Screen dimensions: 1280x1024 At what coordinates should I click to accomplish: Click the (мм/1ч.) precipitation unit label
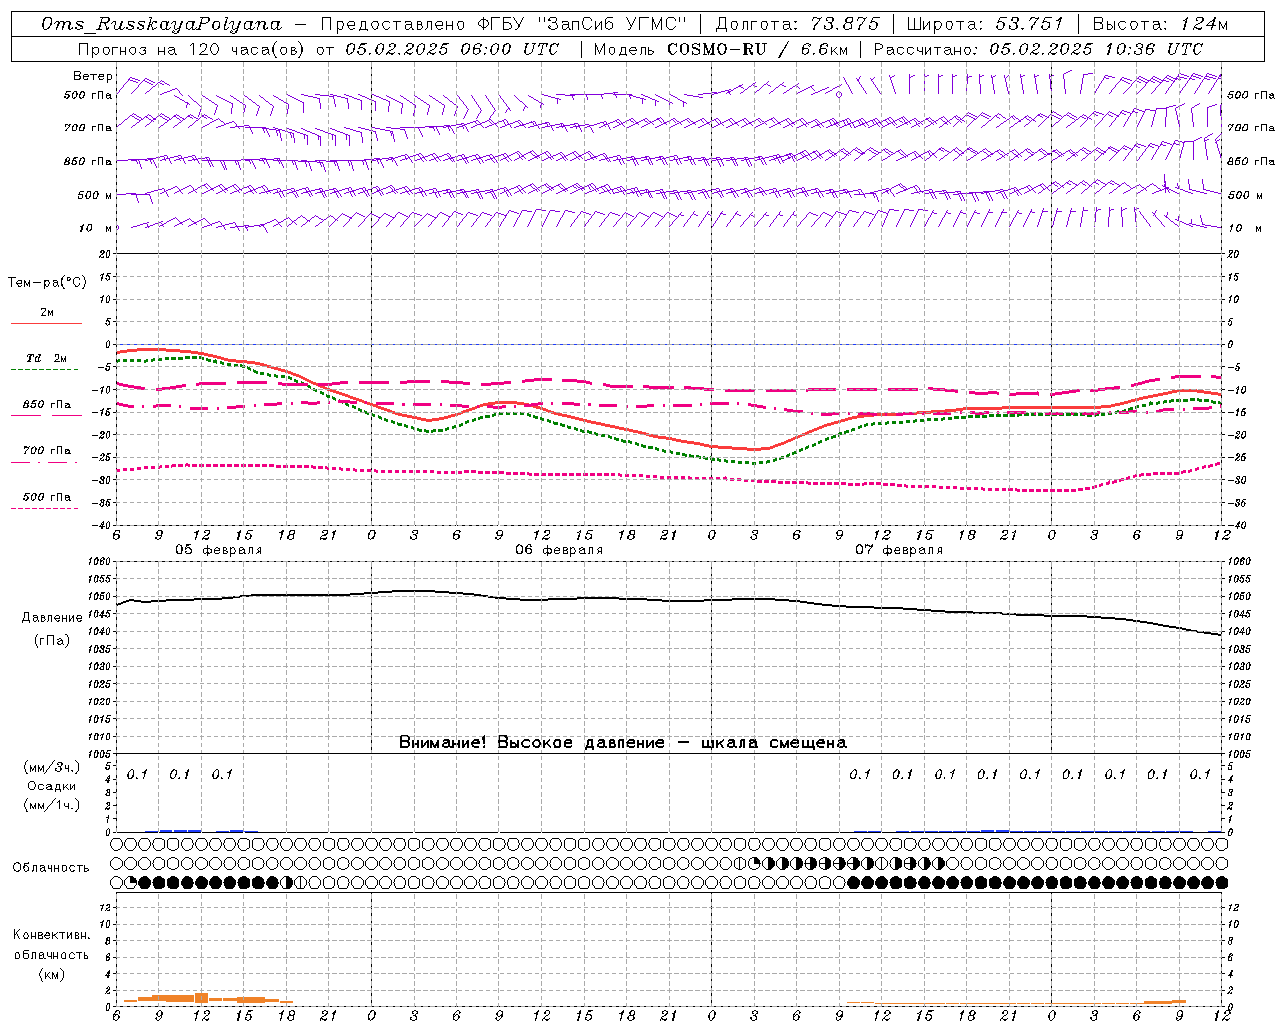click(x=51, y=805)
